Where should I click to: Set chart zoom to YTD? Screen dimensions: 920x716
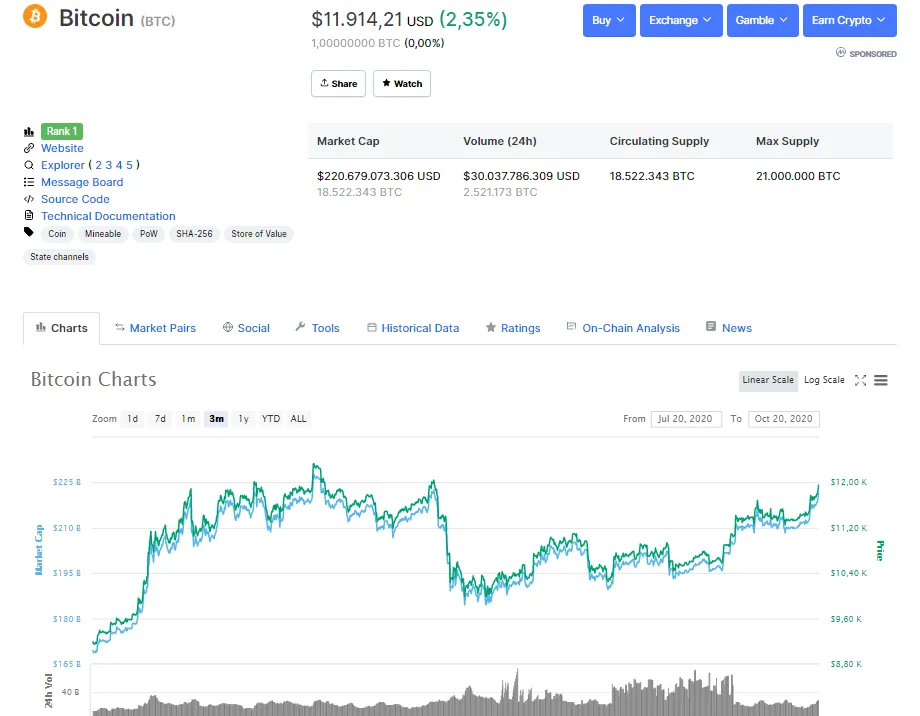point(270,418)
